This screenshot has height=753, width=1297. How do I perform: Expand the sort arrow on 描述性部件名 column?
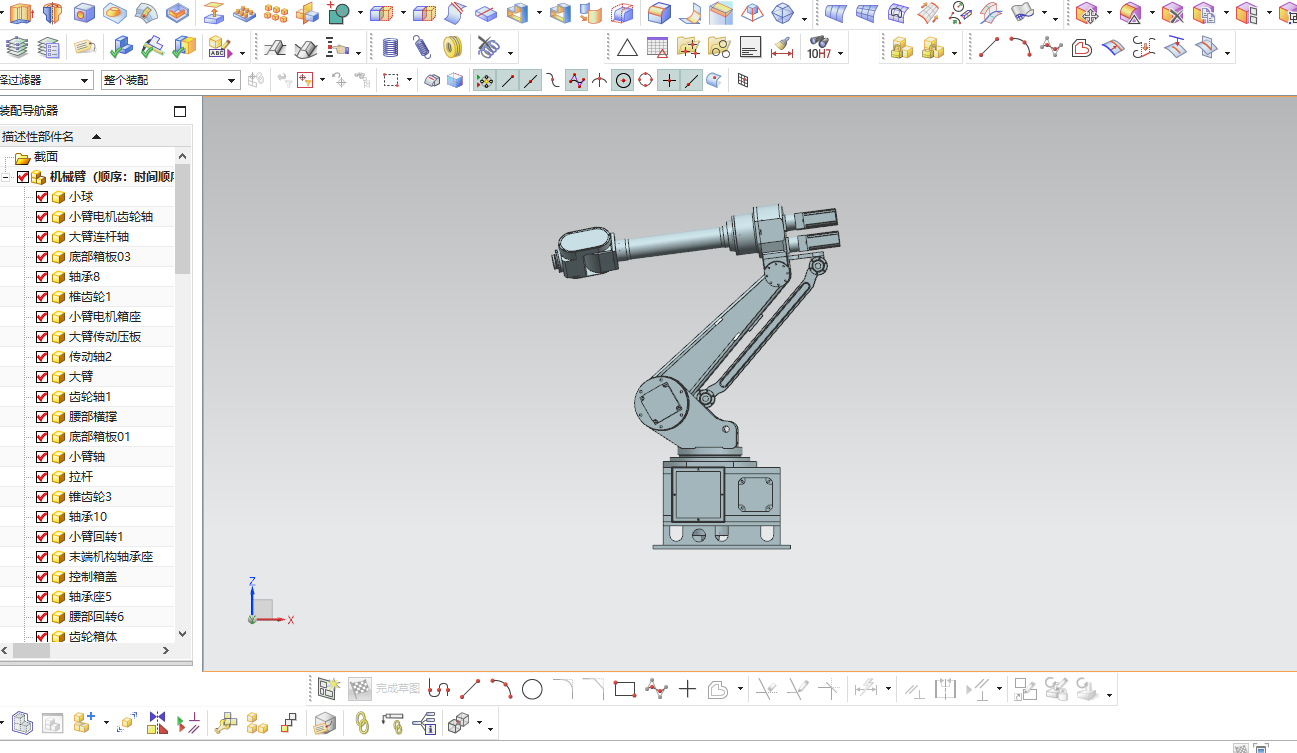tap(96, 137)
